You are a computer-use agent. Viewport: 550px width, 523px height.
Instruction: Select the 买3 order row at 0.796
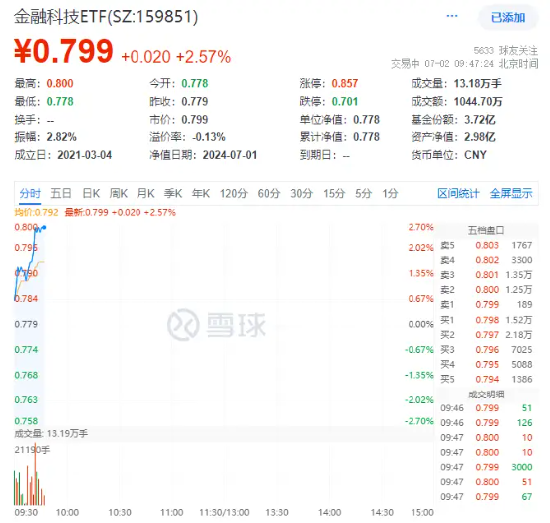pyautogui.click(x=486, y=350)
